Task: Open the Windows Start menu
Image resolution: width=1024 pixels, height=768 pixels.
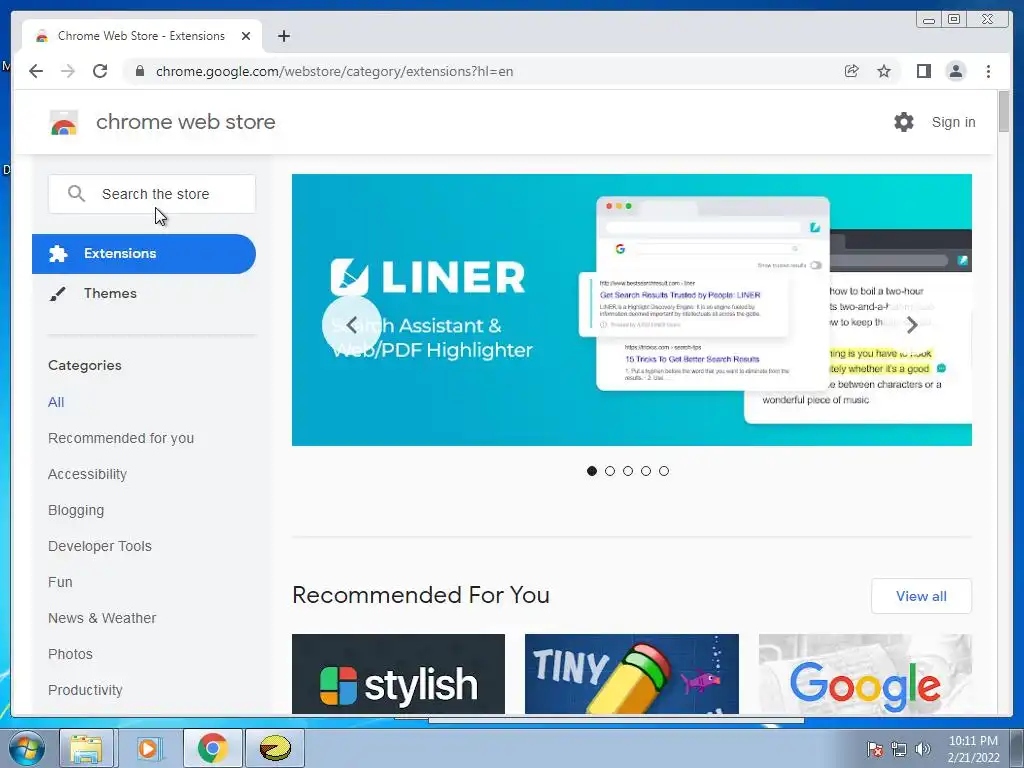Action: [x=26, y=748]
